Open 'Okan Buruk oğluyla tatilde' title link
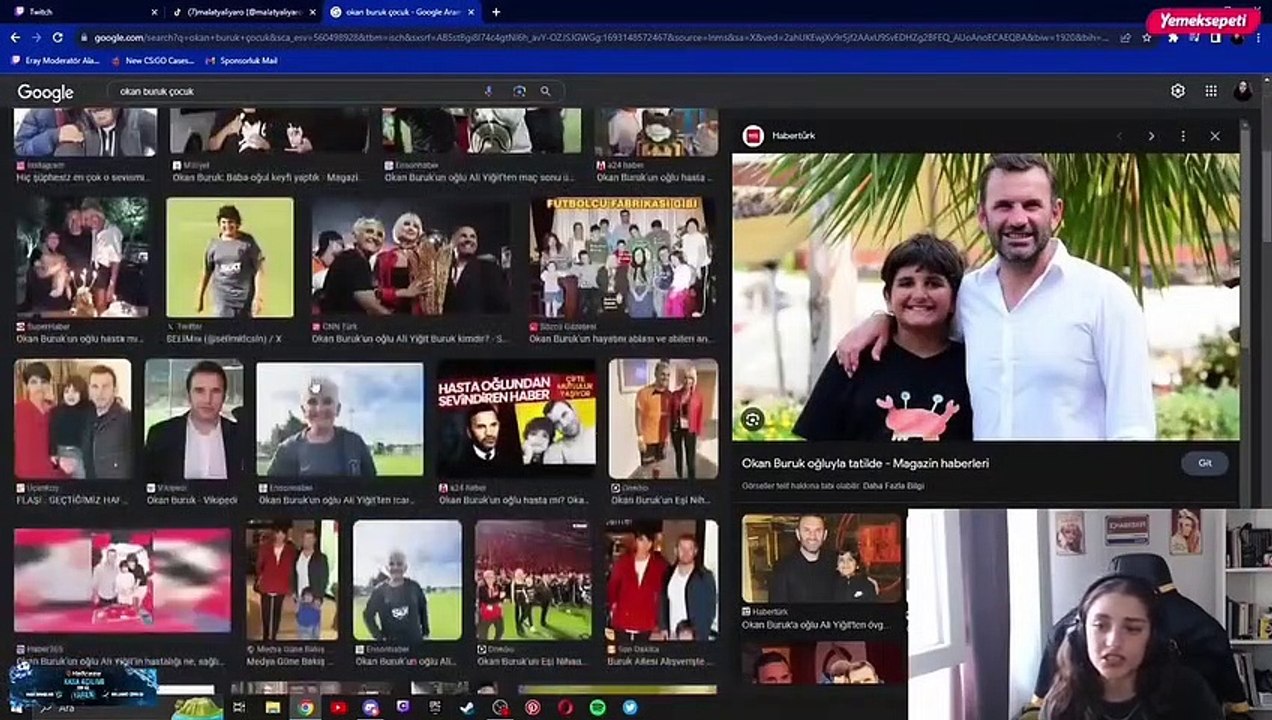 pyautogui.click(x=865, y=463)
